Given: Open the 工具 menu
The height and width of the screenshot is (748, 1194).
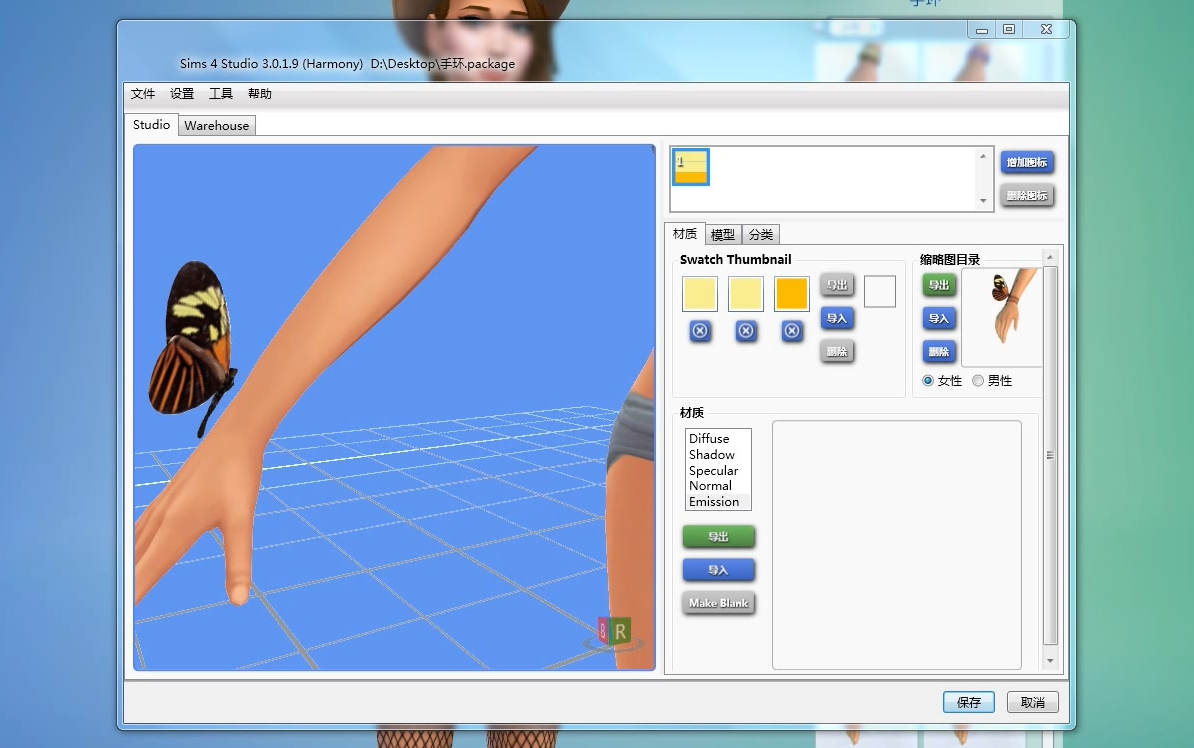Looking at the screenshot, I should click(x=221, y=94).
